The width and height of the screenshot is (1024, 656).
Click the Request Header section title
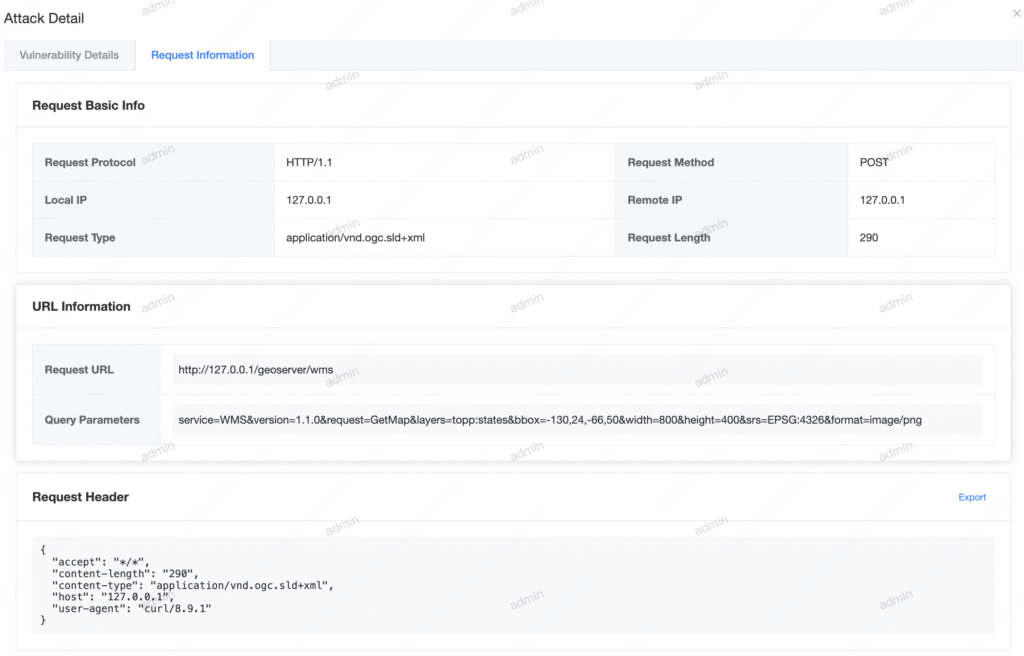(80, 497)
